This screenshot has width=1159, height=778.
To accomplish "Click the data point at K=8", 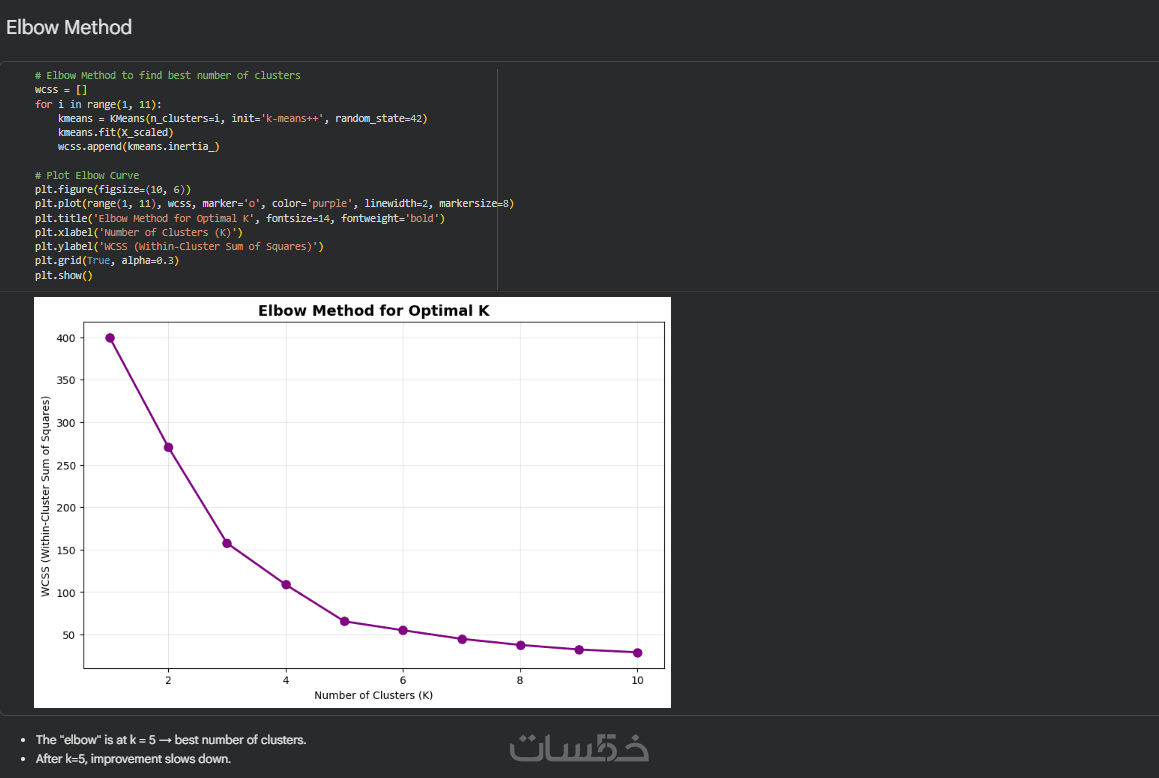I will (x=521, y=645).
